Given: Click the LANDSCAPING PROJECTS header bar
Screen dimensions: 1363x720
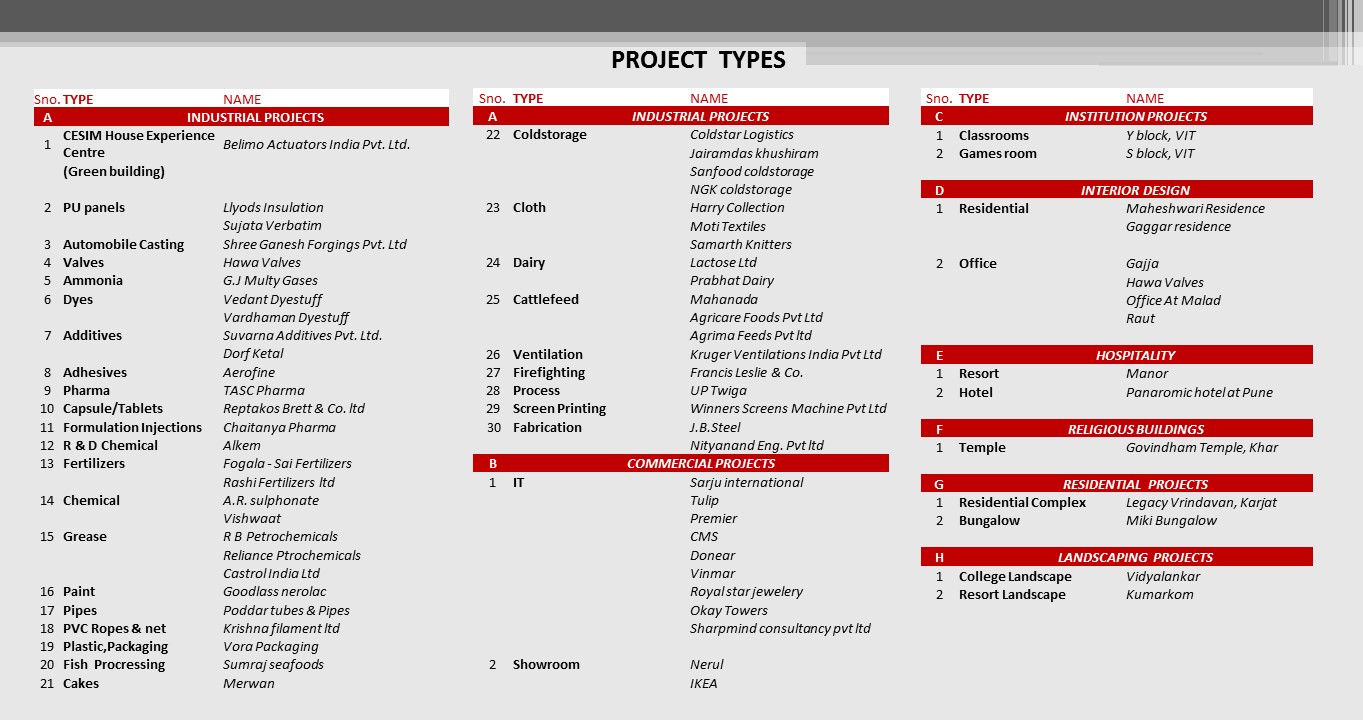Looking at the screenshot, I should click(x=1116, y=557).
